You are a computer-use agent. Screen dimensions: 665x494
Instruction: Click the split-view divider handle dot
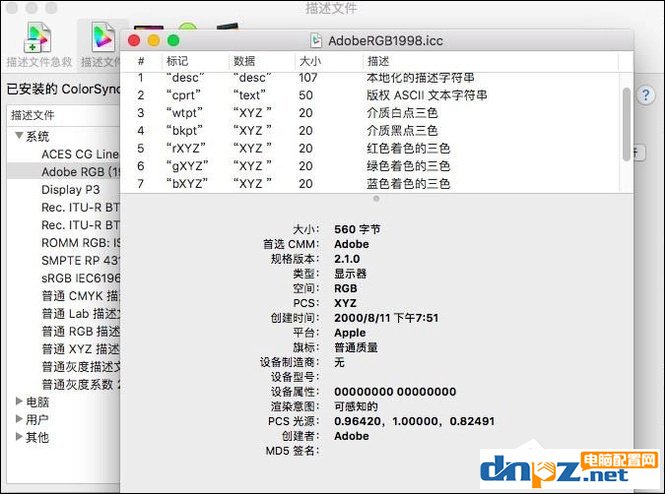click(x=376, y=198)
